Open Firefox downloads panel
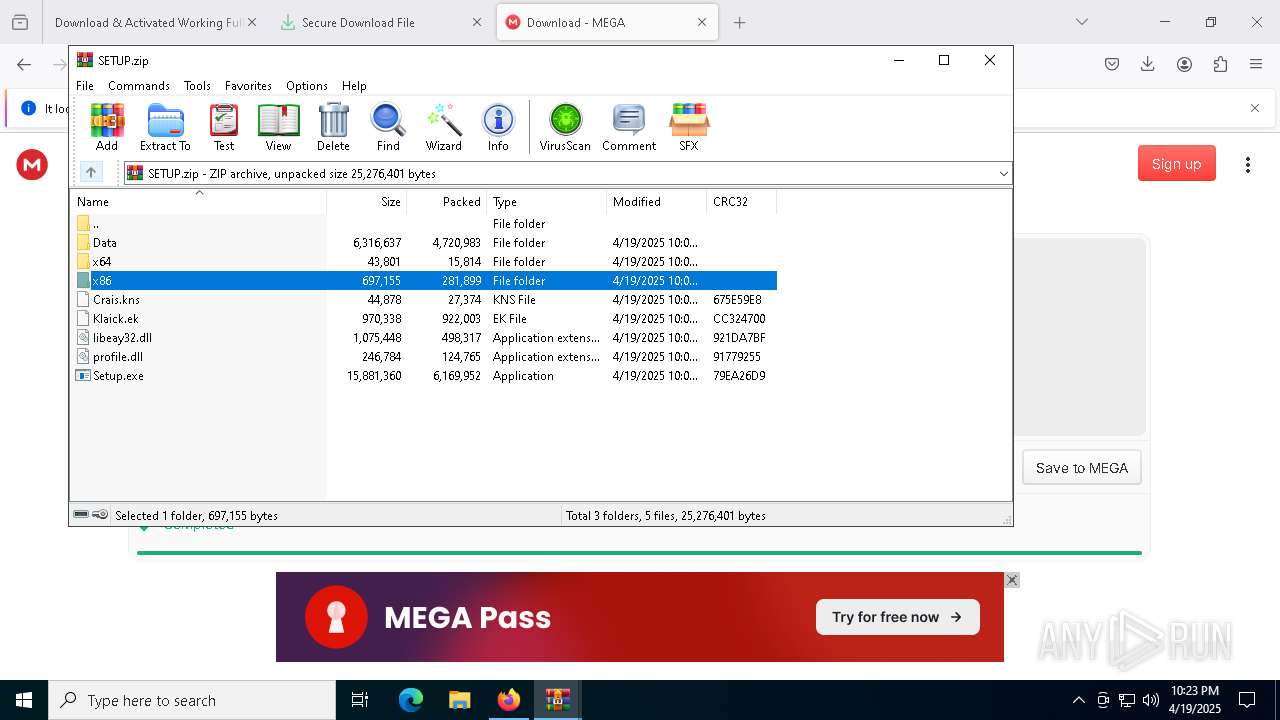This screenshot has height=720, width=1280. pos(1148,64)
